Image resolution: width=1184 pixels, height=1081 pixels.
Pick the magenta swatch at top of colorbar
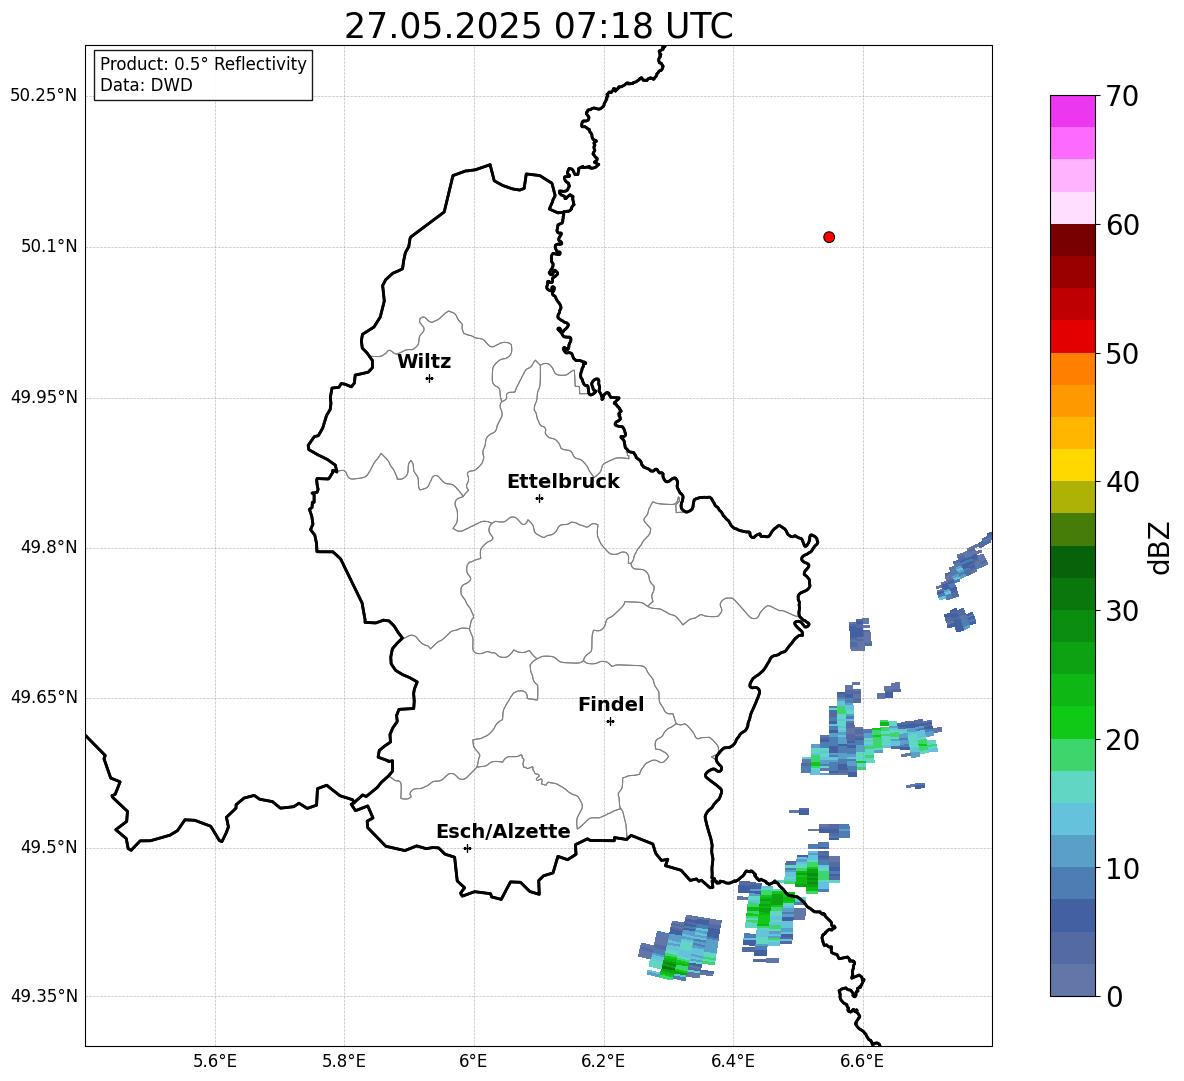(1072, 111)
